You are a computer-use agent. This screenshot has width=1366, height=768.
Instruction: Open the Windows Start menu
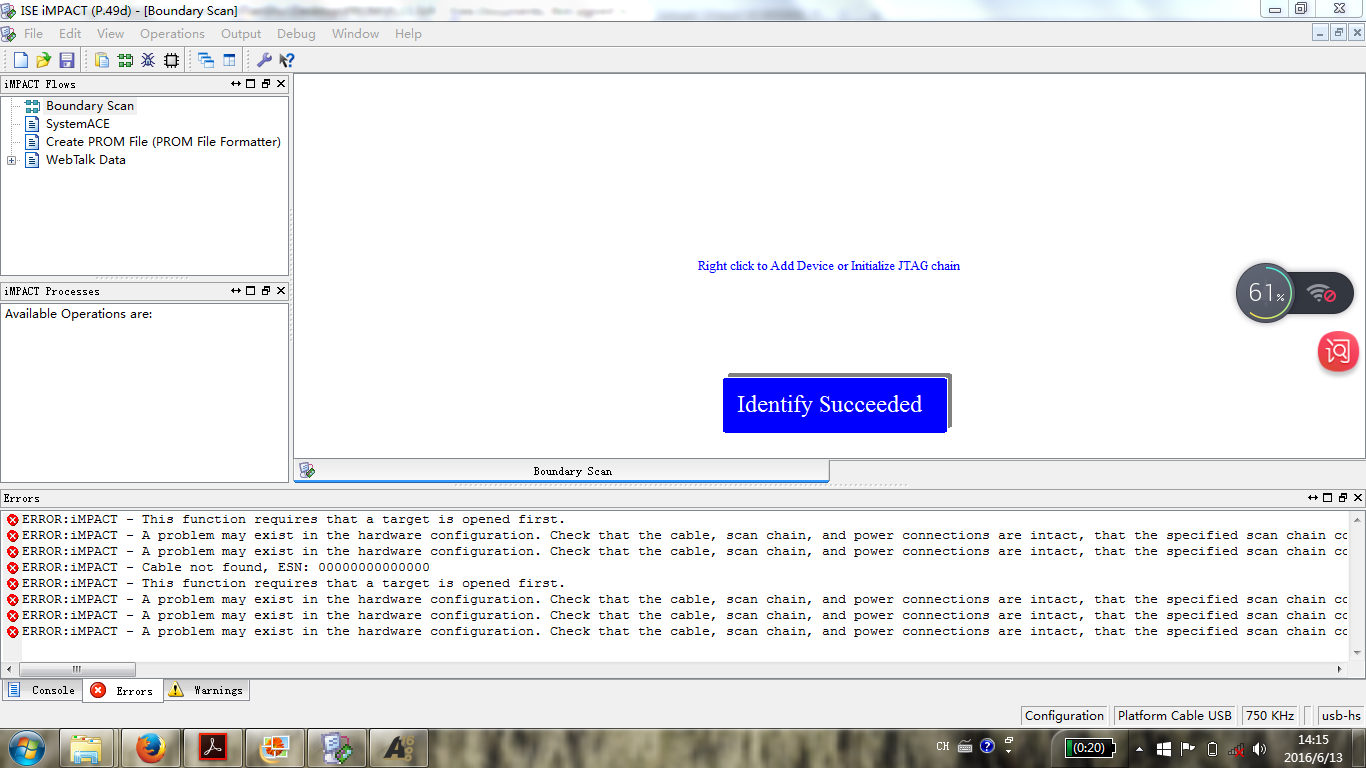click(x=26, y=748)
